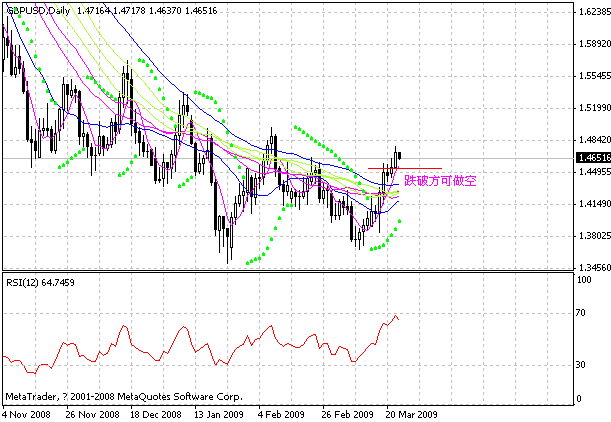
Task: Click the 1.51990 price axis label
Action: tap(595, 108)
